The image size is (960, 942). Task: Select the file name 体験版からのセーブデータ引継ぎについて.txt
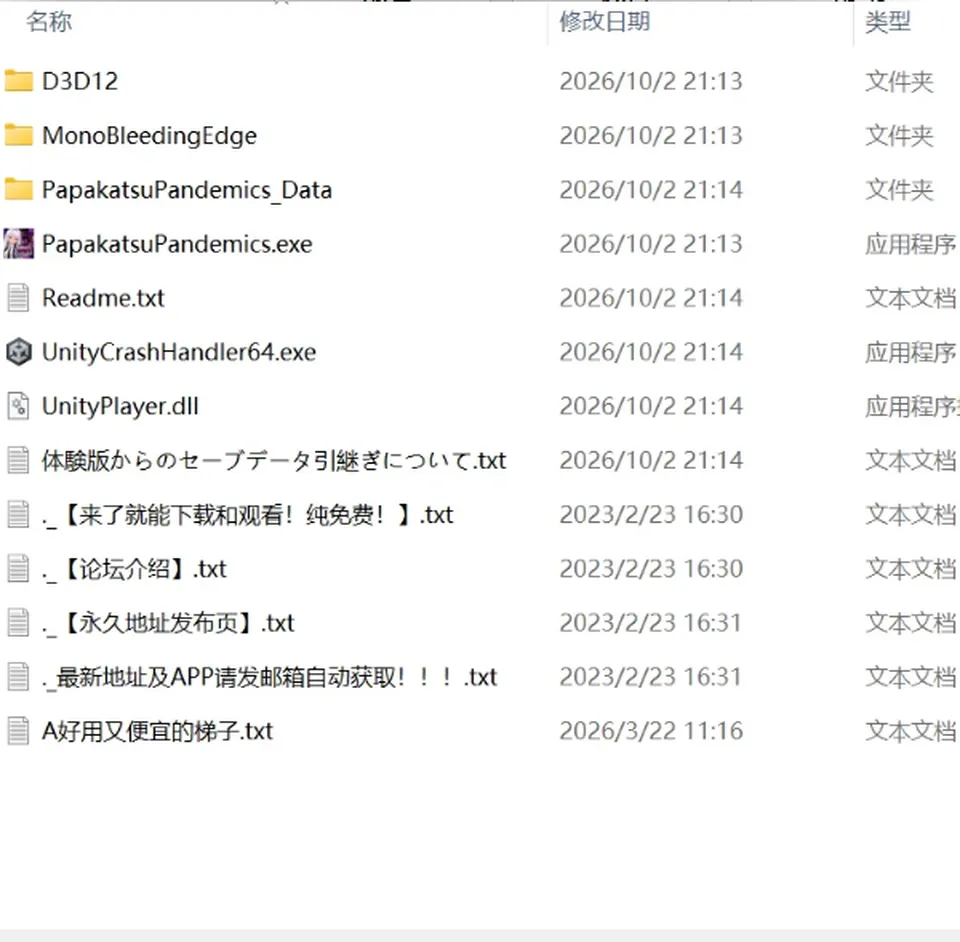(x=274, y=460)
